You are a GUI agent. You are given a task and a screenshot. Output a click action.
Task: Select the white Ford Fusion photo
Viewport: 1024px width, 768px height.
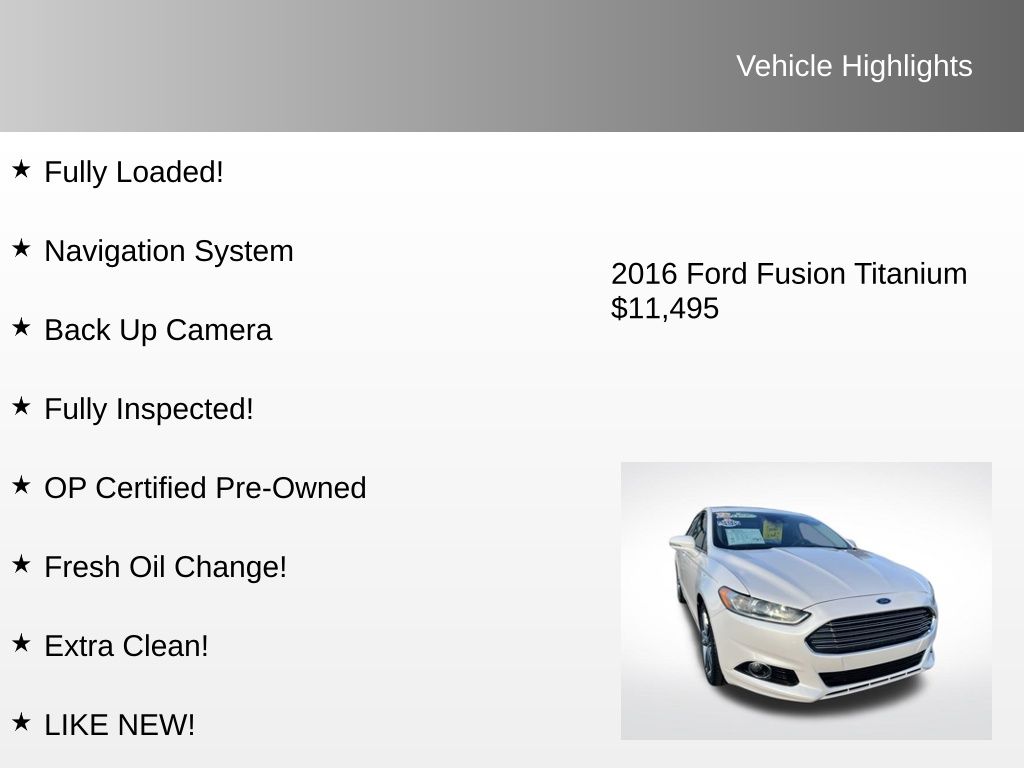click(x=806, y=600)
